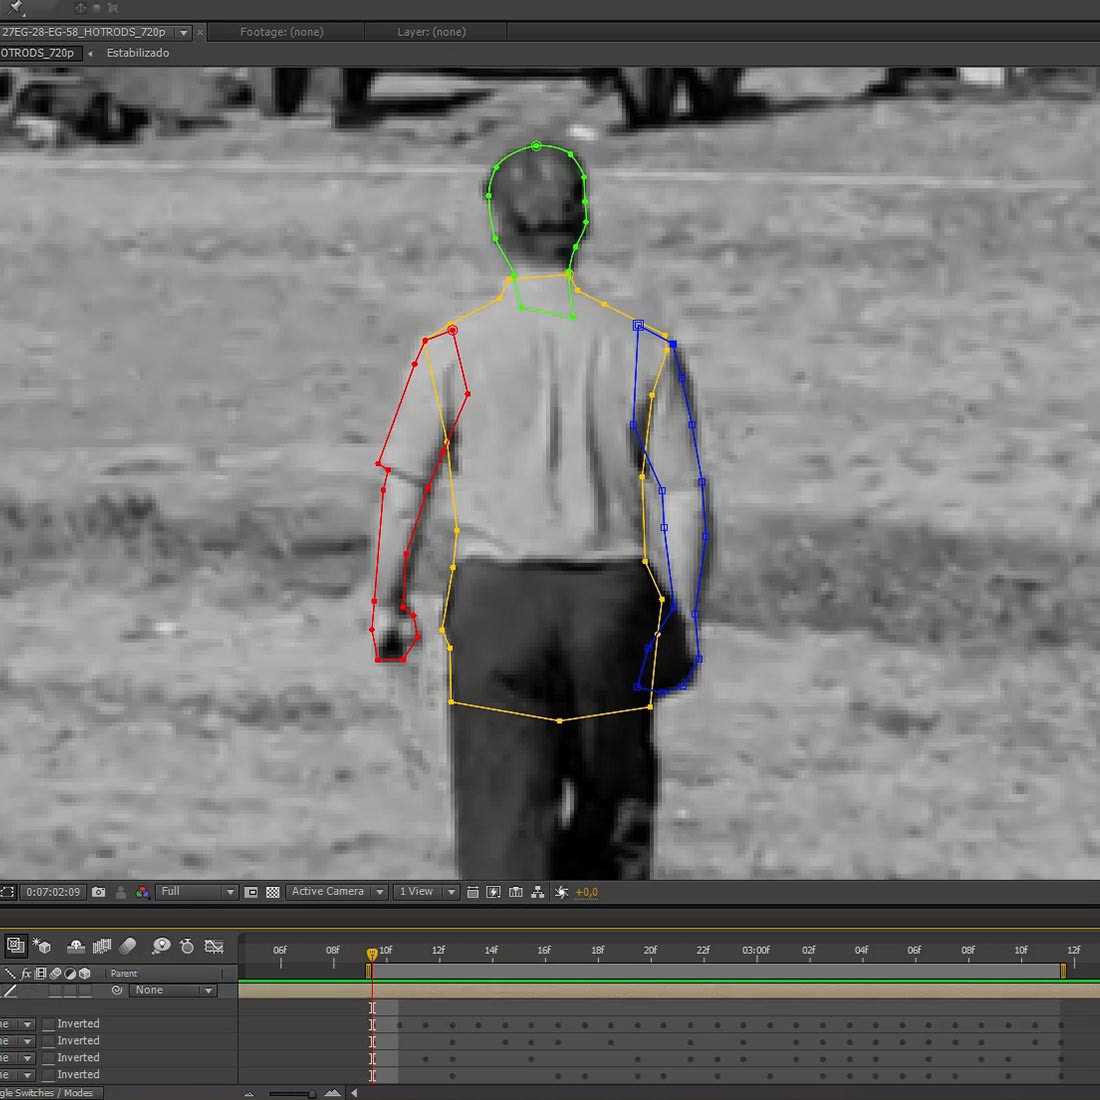Image resolution: width=1100 pixels, height=1100 pixels.
Task: Toggle the transparency grid button
Action: coord(272,892)
